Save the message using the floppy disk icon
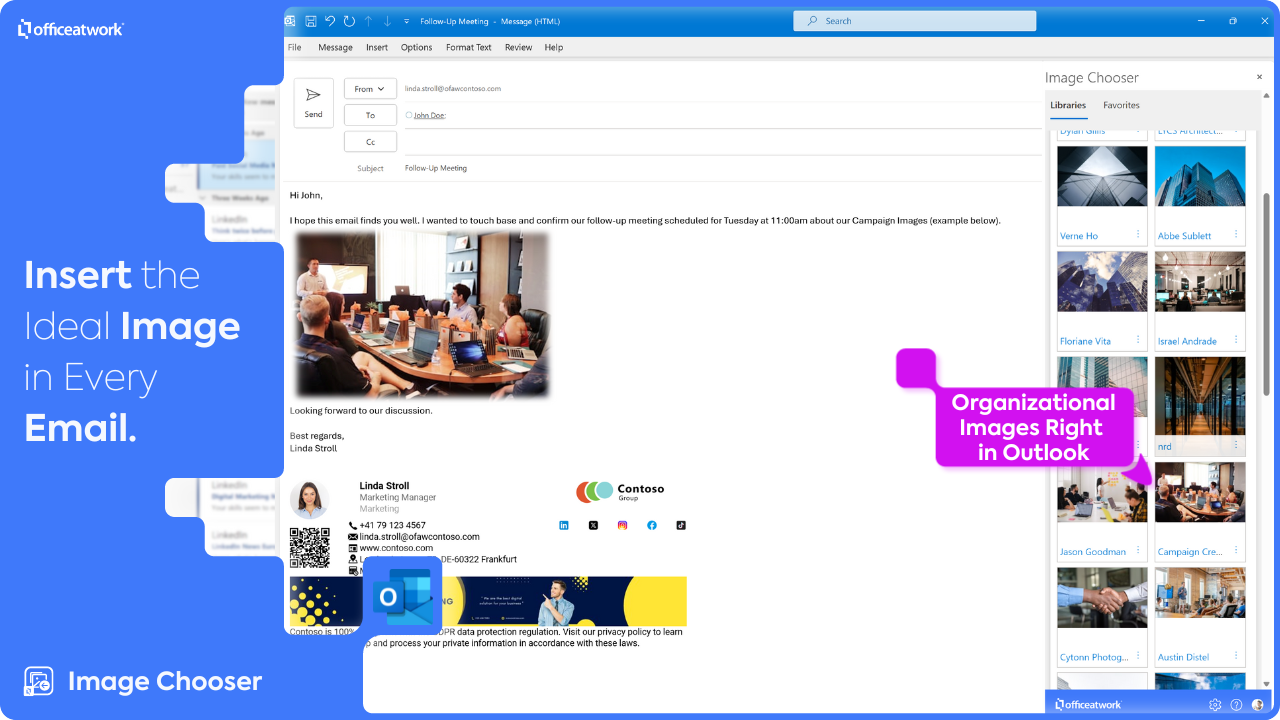 click(x=311, y=21)
